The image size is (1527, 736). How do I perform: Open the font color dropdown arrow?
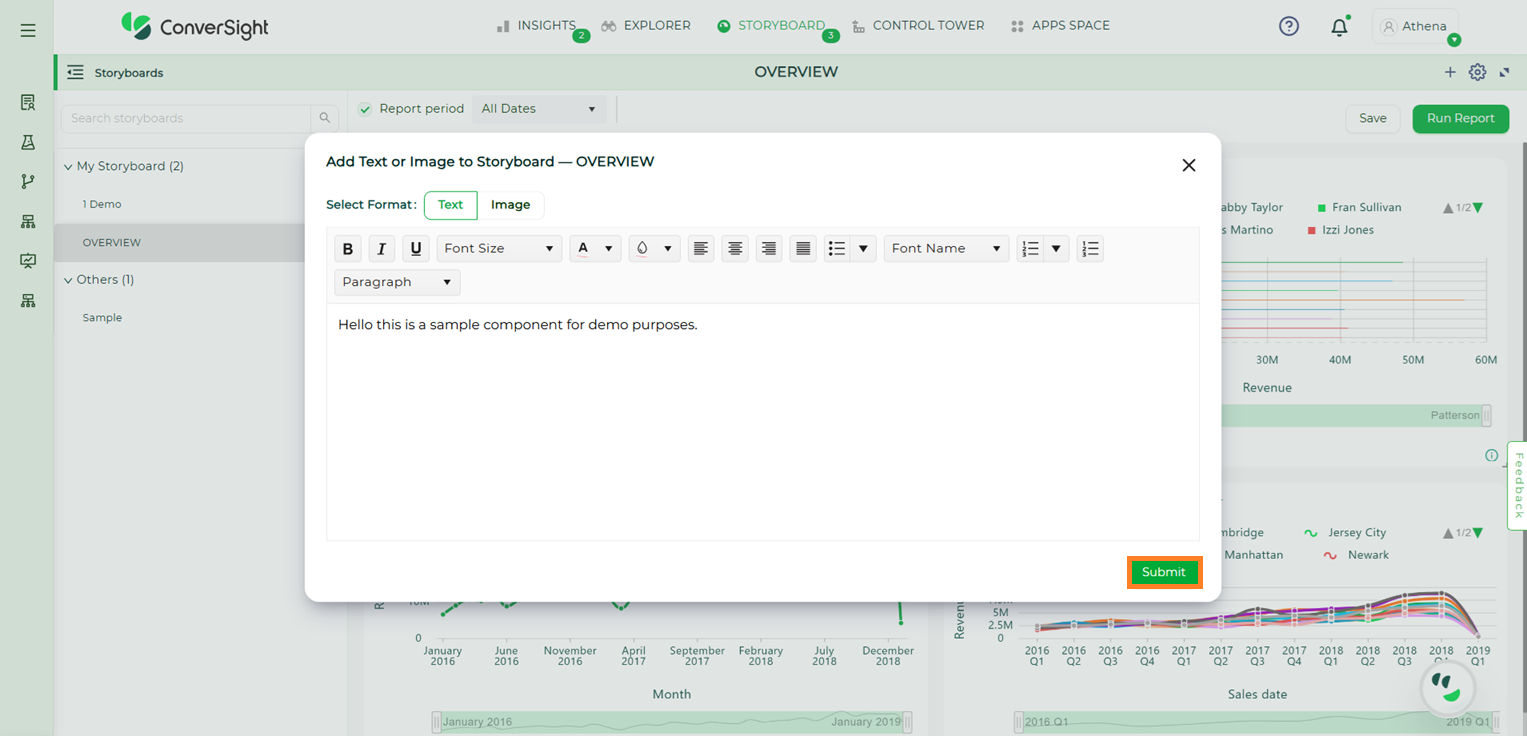tap(608, 249)
